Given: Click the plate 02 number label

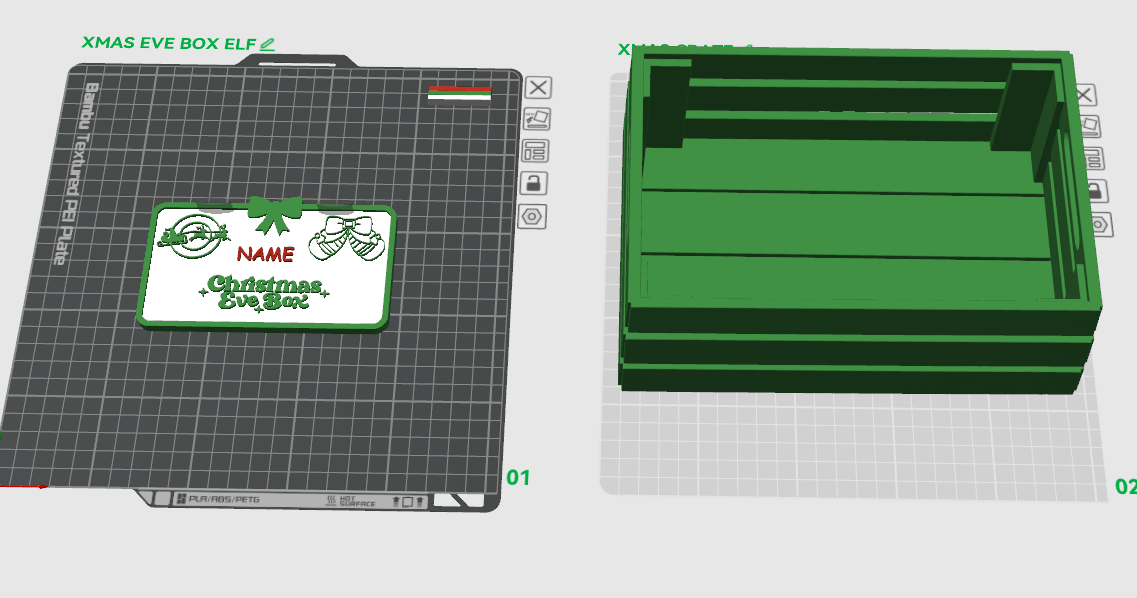Looking at the screenshot, I should 1125,486.
